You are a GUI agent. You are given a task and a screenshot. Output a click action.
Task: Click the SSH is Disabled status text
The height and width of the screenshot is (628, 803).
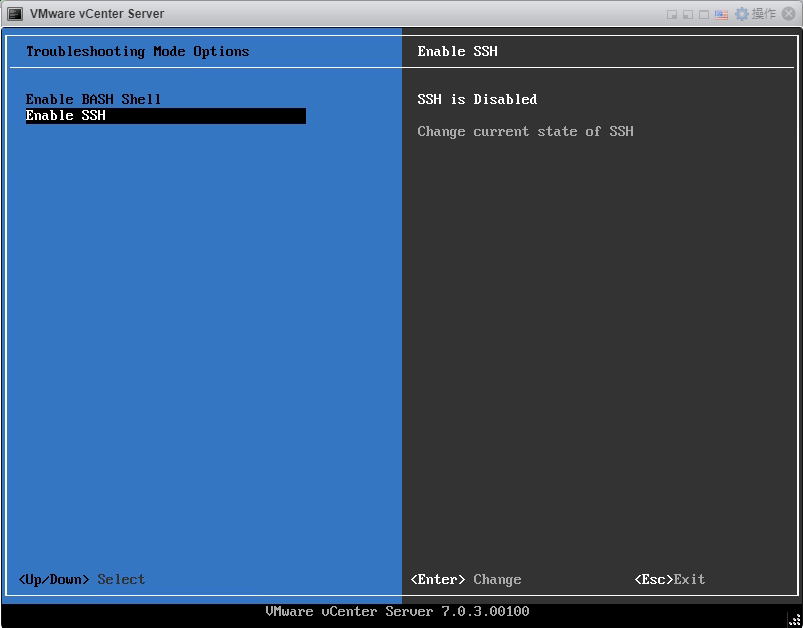tap(477, 99)
